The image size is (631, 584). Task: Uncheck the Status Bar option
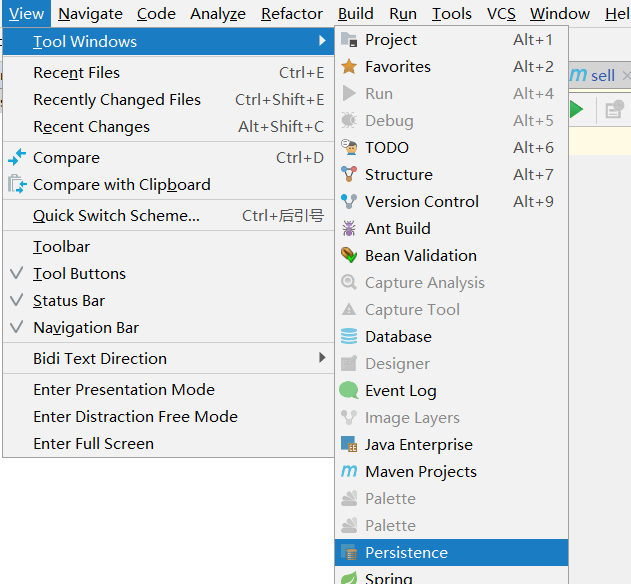coord(68,301)
